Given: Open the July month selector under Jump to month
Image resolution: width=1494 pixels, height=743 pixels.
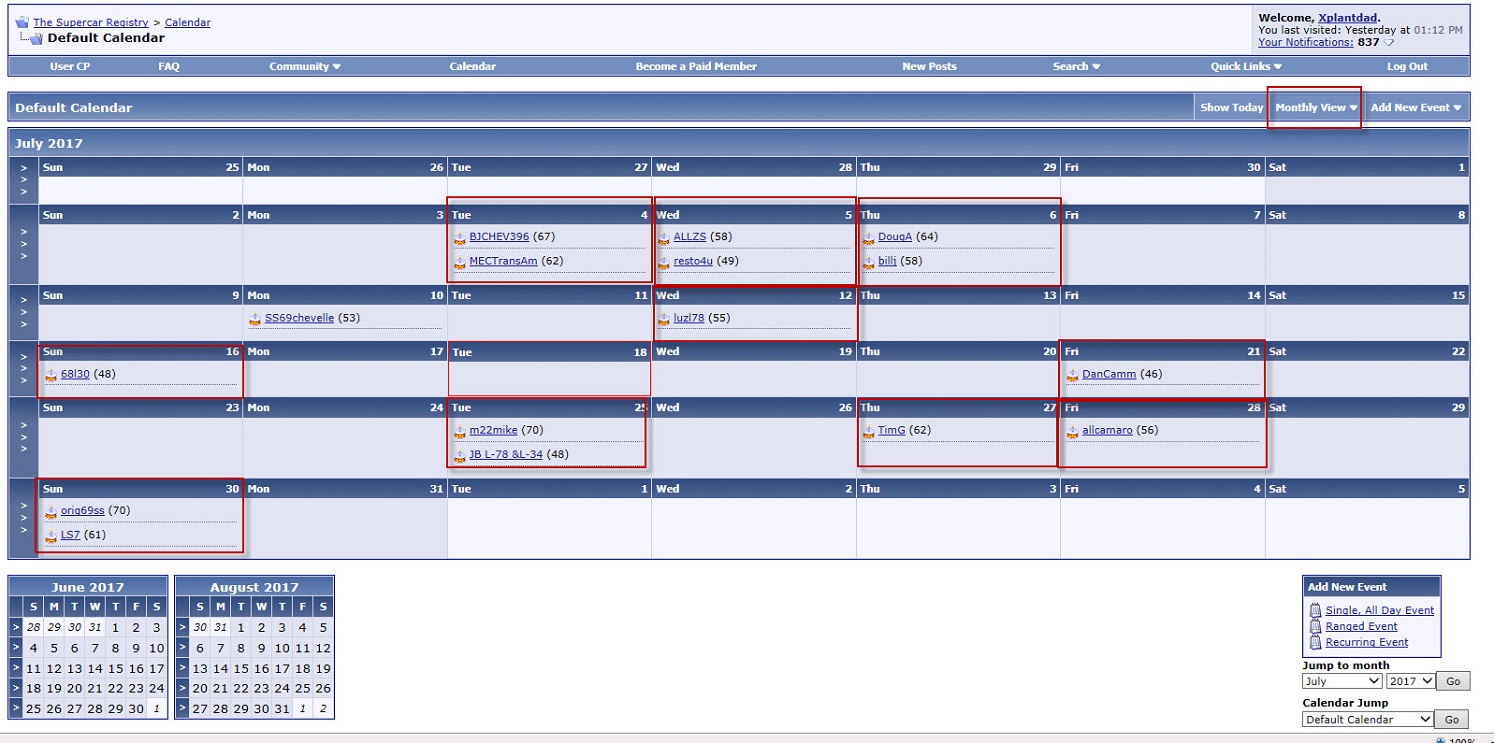Looking at the screenshot, I should (x=1341, y=681).
